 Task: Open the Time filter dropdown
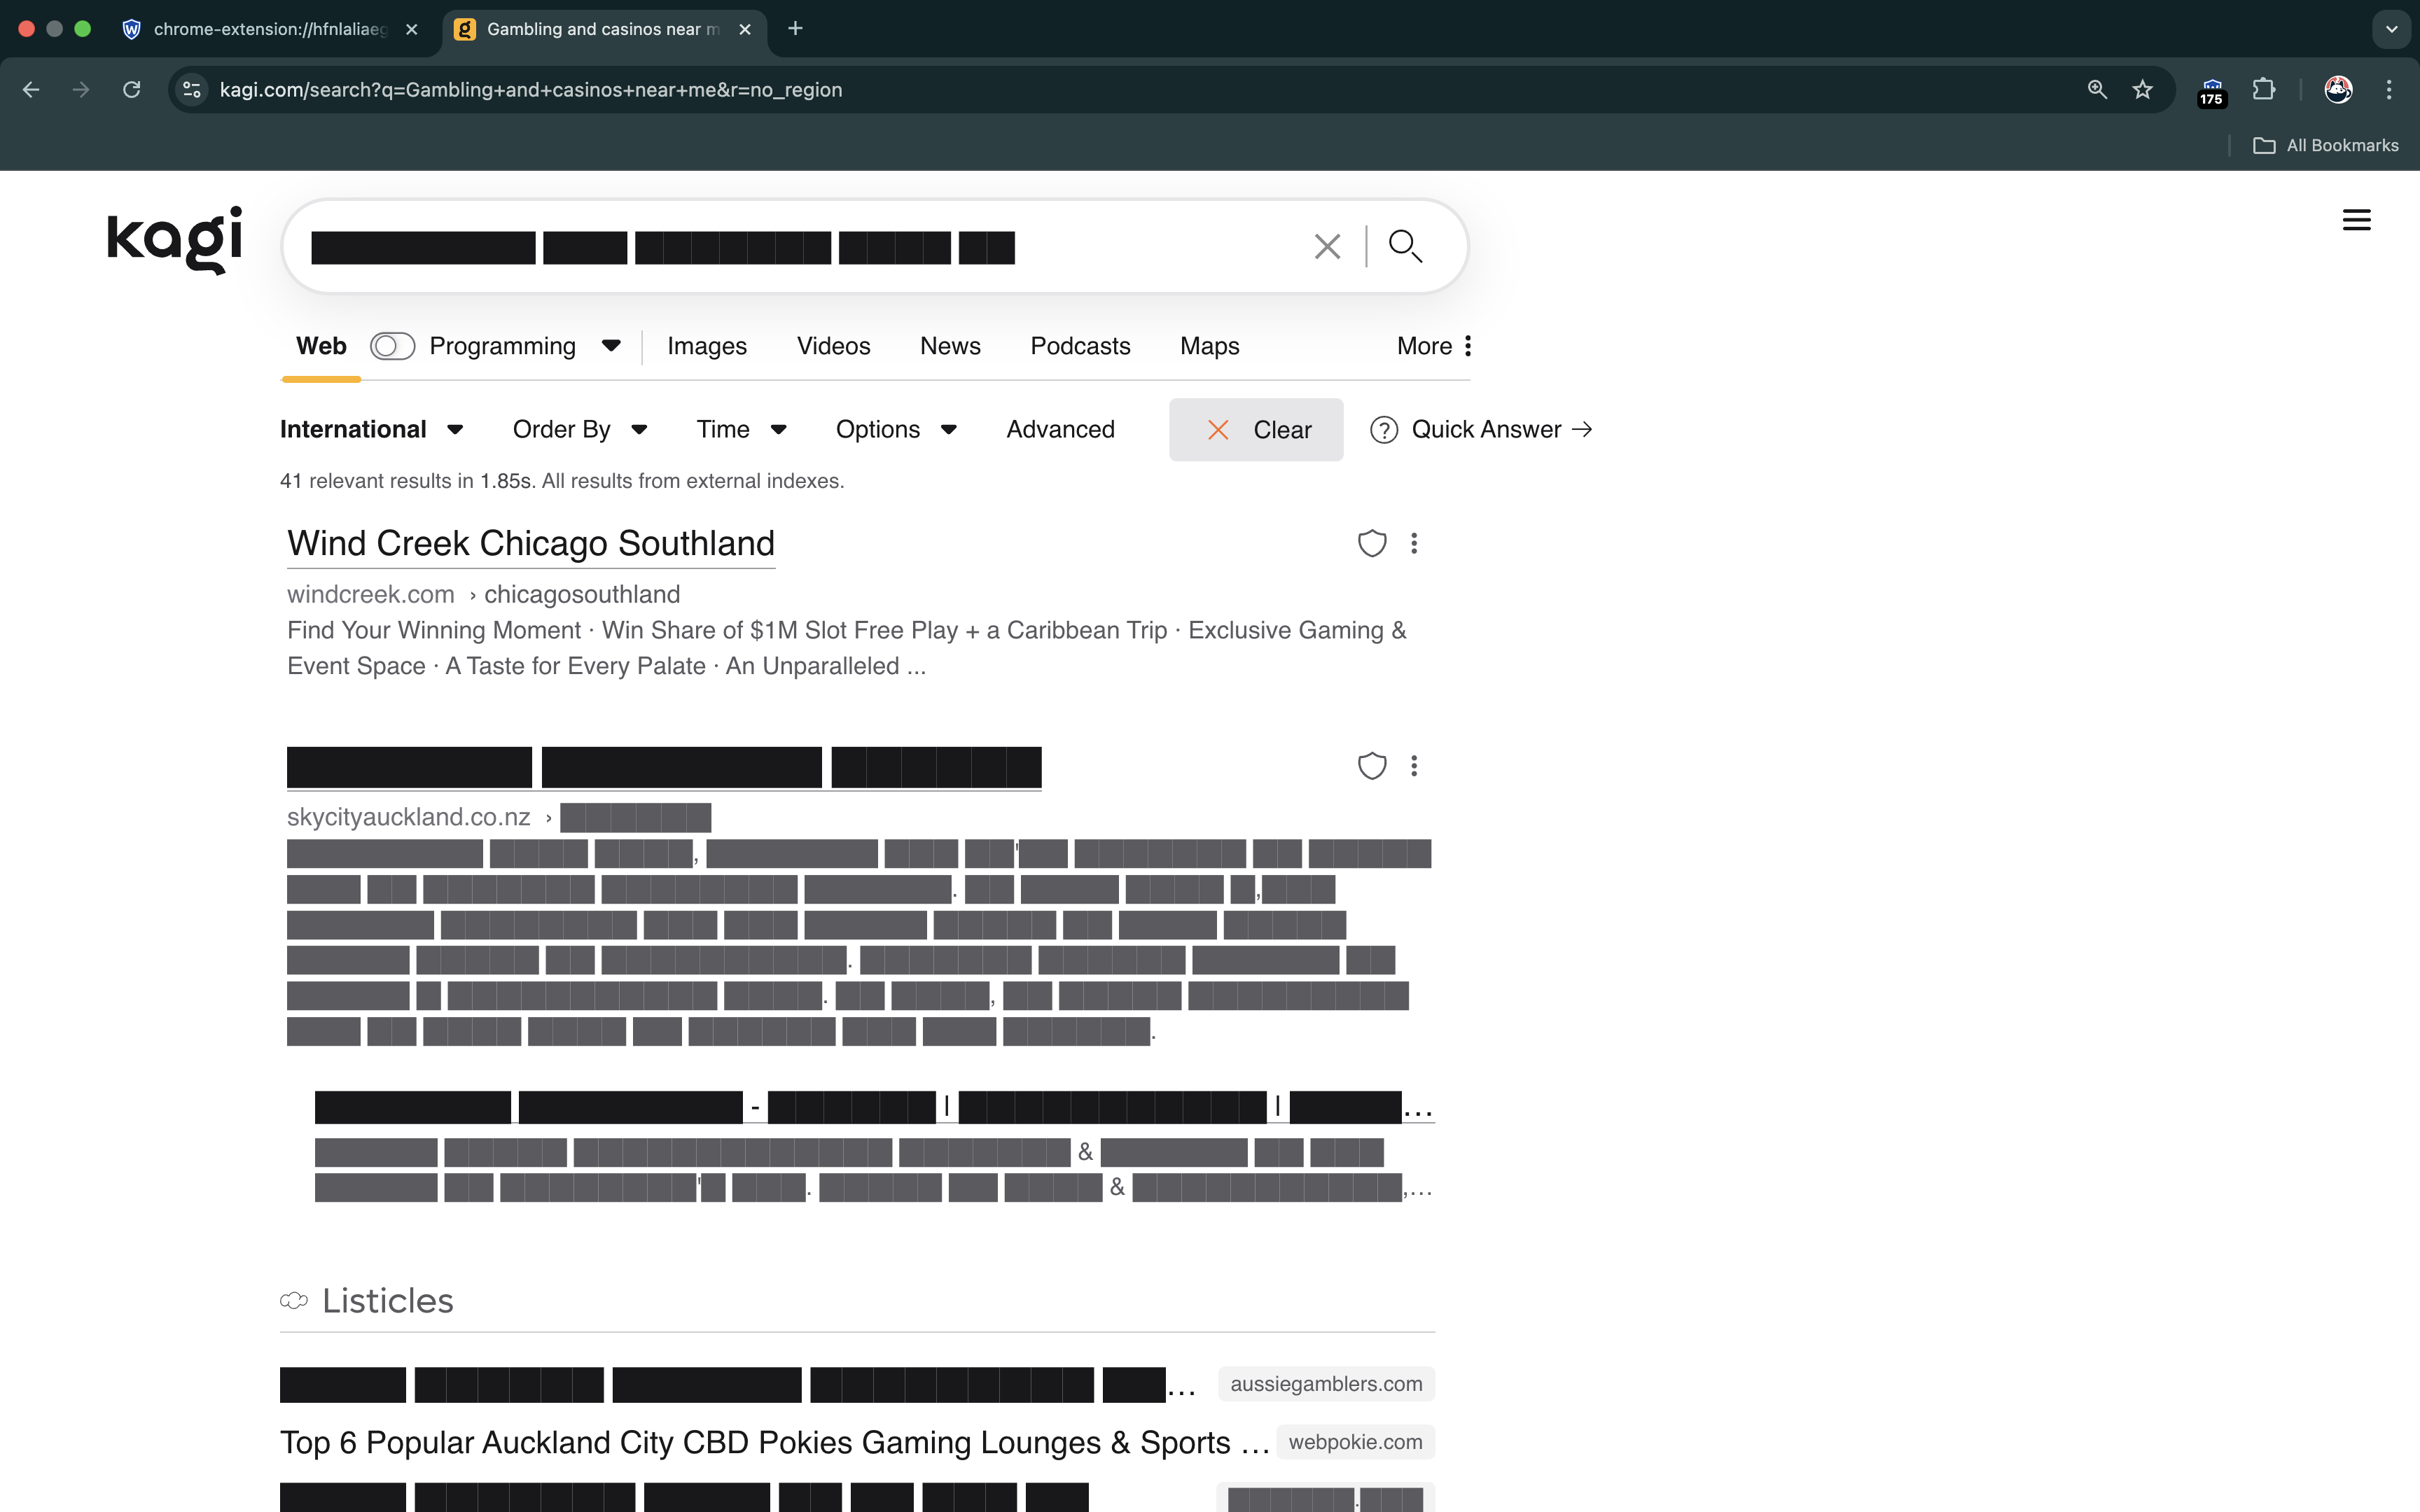[741, 430]
